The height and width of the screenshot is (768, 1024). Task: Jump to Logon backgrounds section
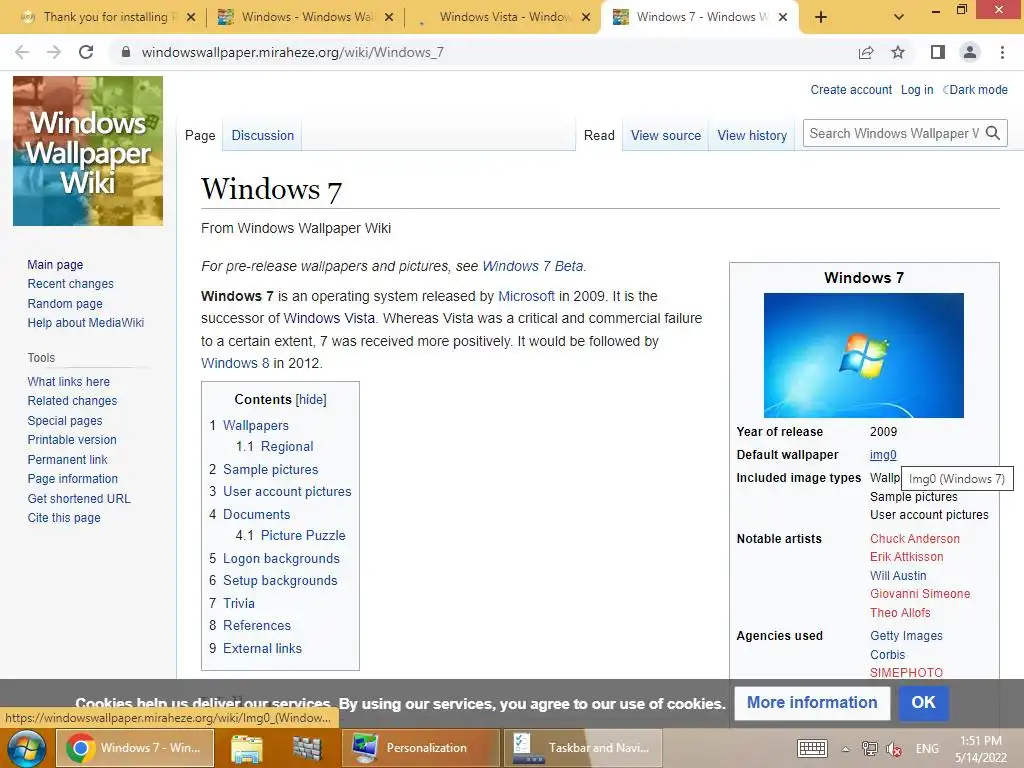[281, 558]
